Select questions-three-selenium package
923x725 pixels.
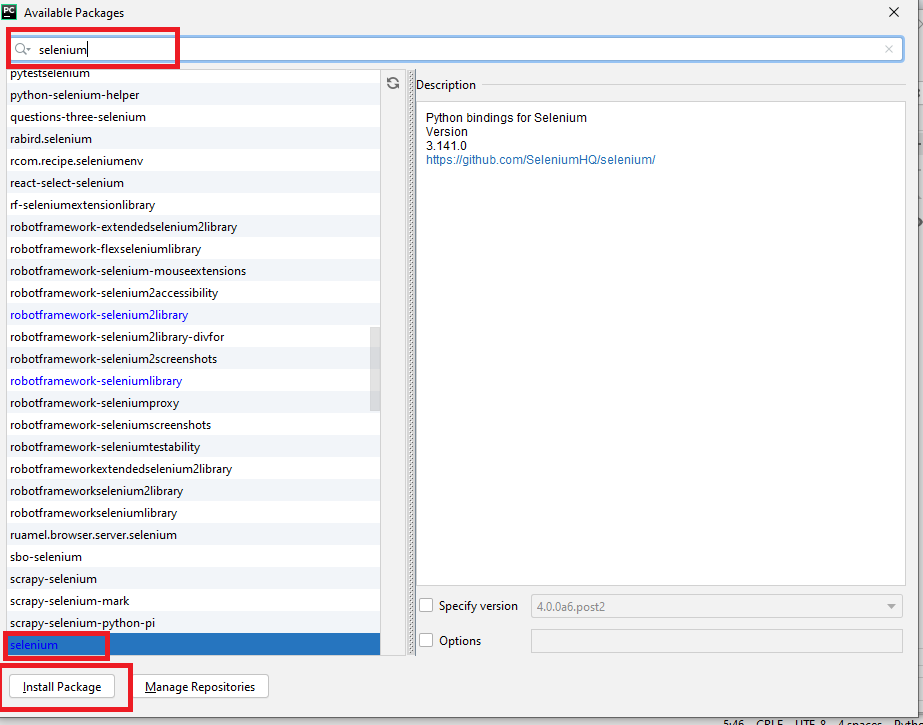point(194,117)
